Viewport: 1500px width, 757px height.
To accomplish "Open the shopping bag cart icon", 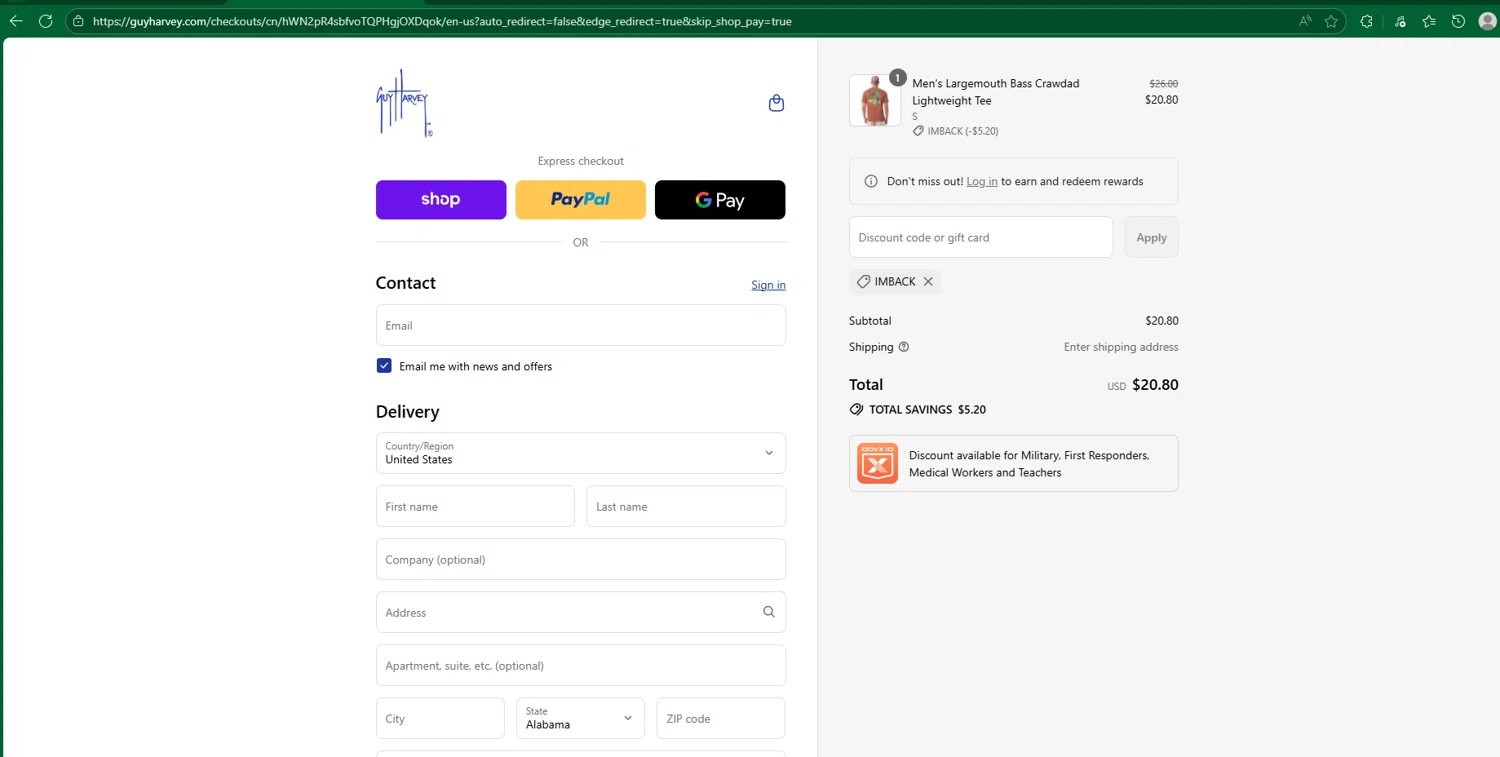I will (x=776, y=103).
